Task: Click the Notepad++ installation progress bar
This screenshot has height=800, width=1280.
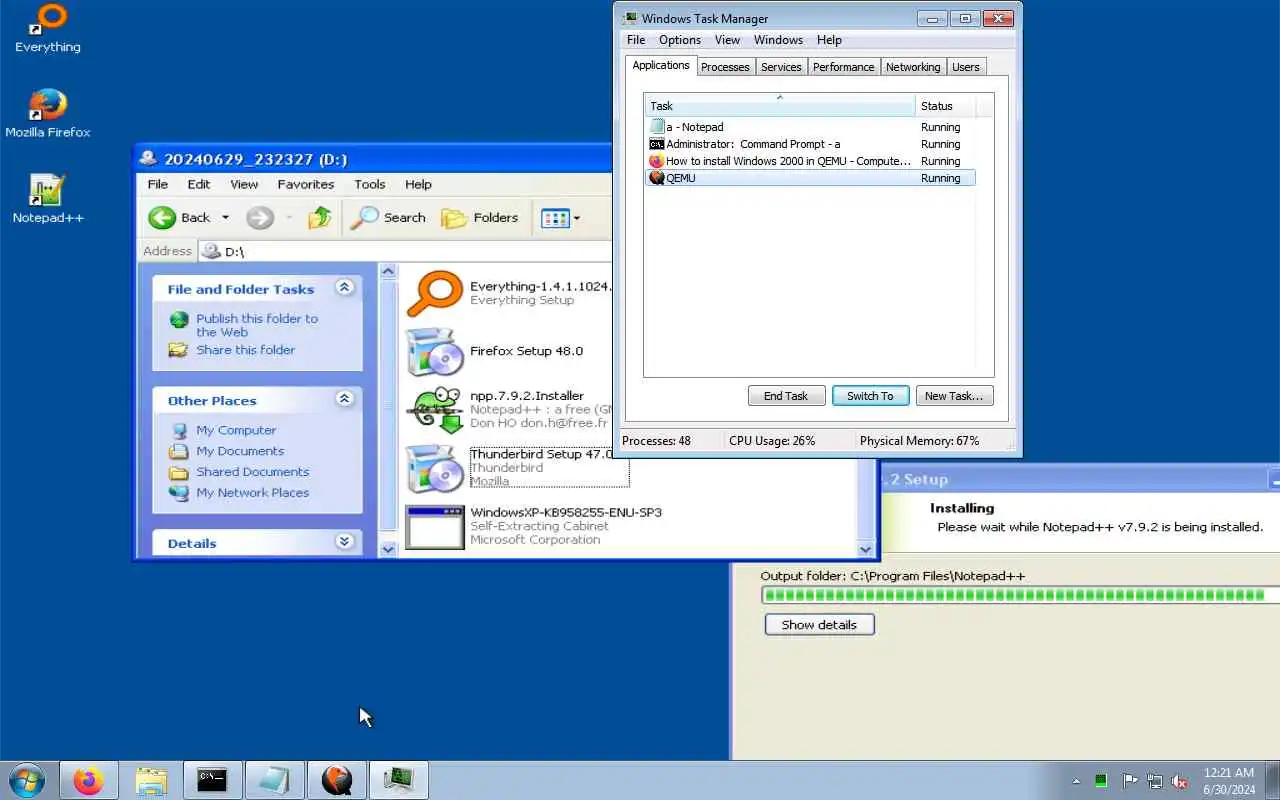Action: pos(1020,595)
